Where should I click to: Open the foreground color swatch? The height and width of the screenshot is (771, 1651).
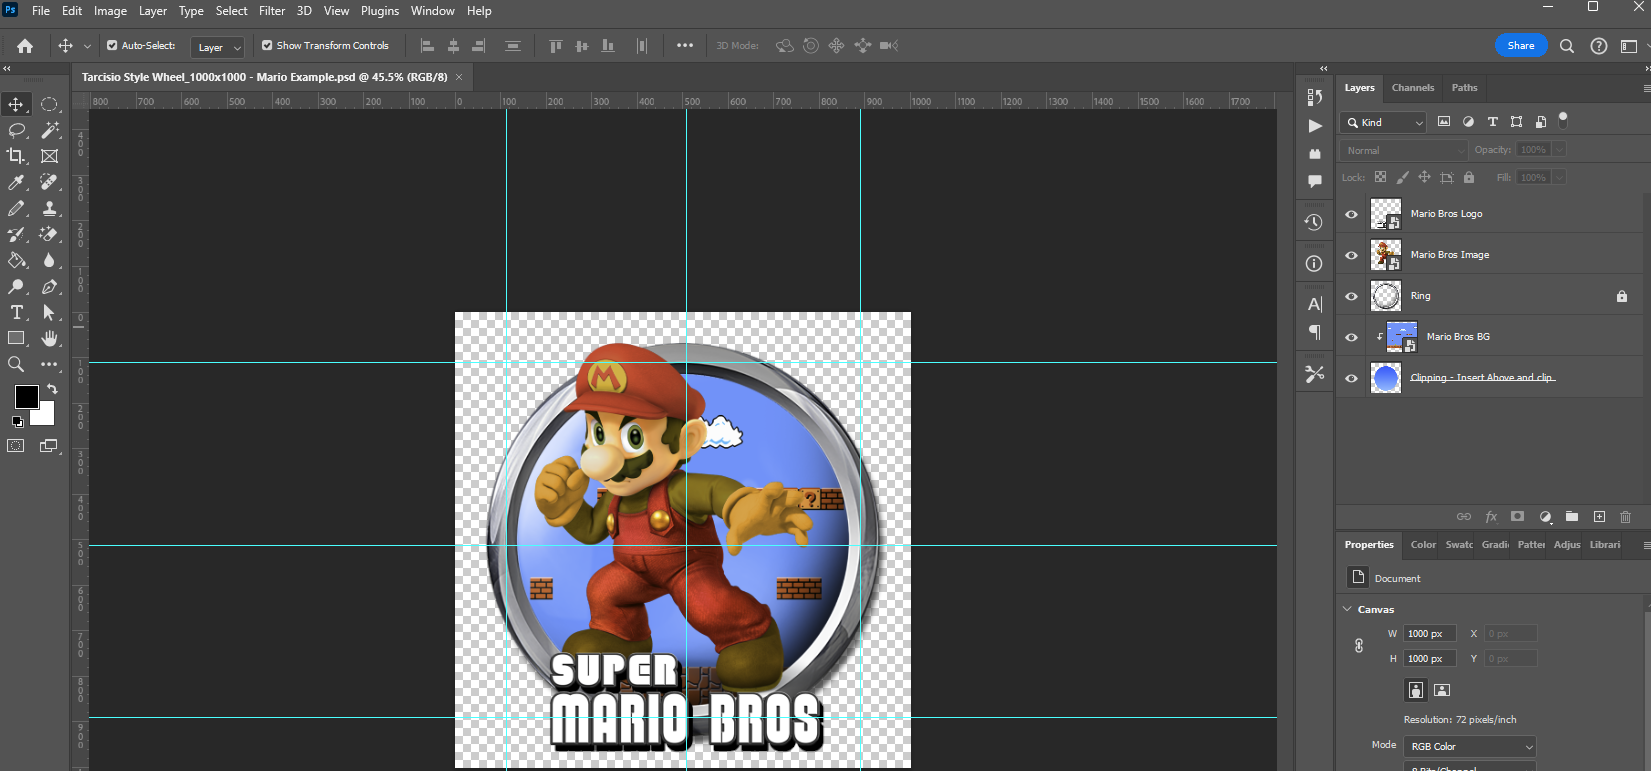pyautogui.click(x=26, y=397)
